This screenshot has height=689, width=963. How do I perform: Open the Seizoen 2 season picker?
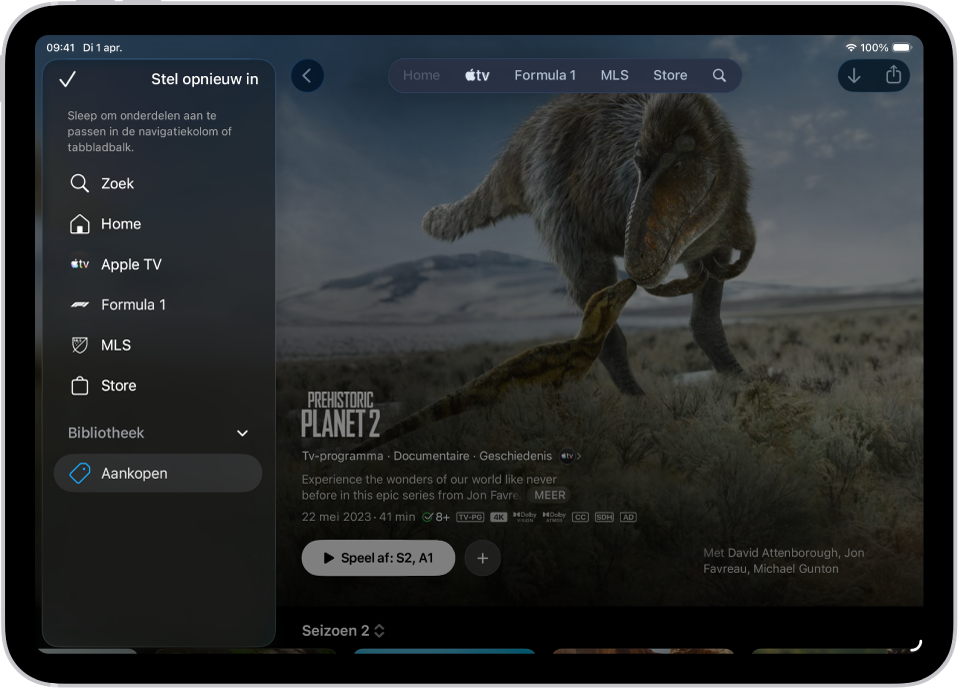pyautogui.click(x=343, y=631)
